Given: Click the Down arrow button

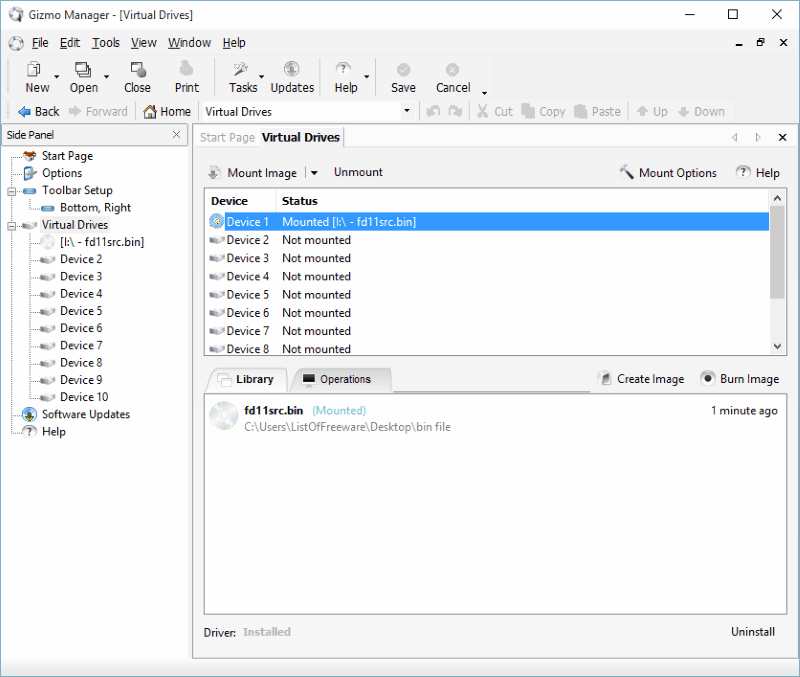Looking at the screenshot, I should point(701,111).
